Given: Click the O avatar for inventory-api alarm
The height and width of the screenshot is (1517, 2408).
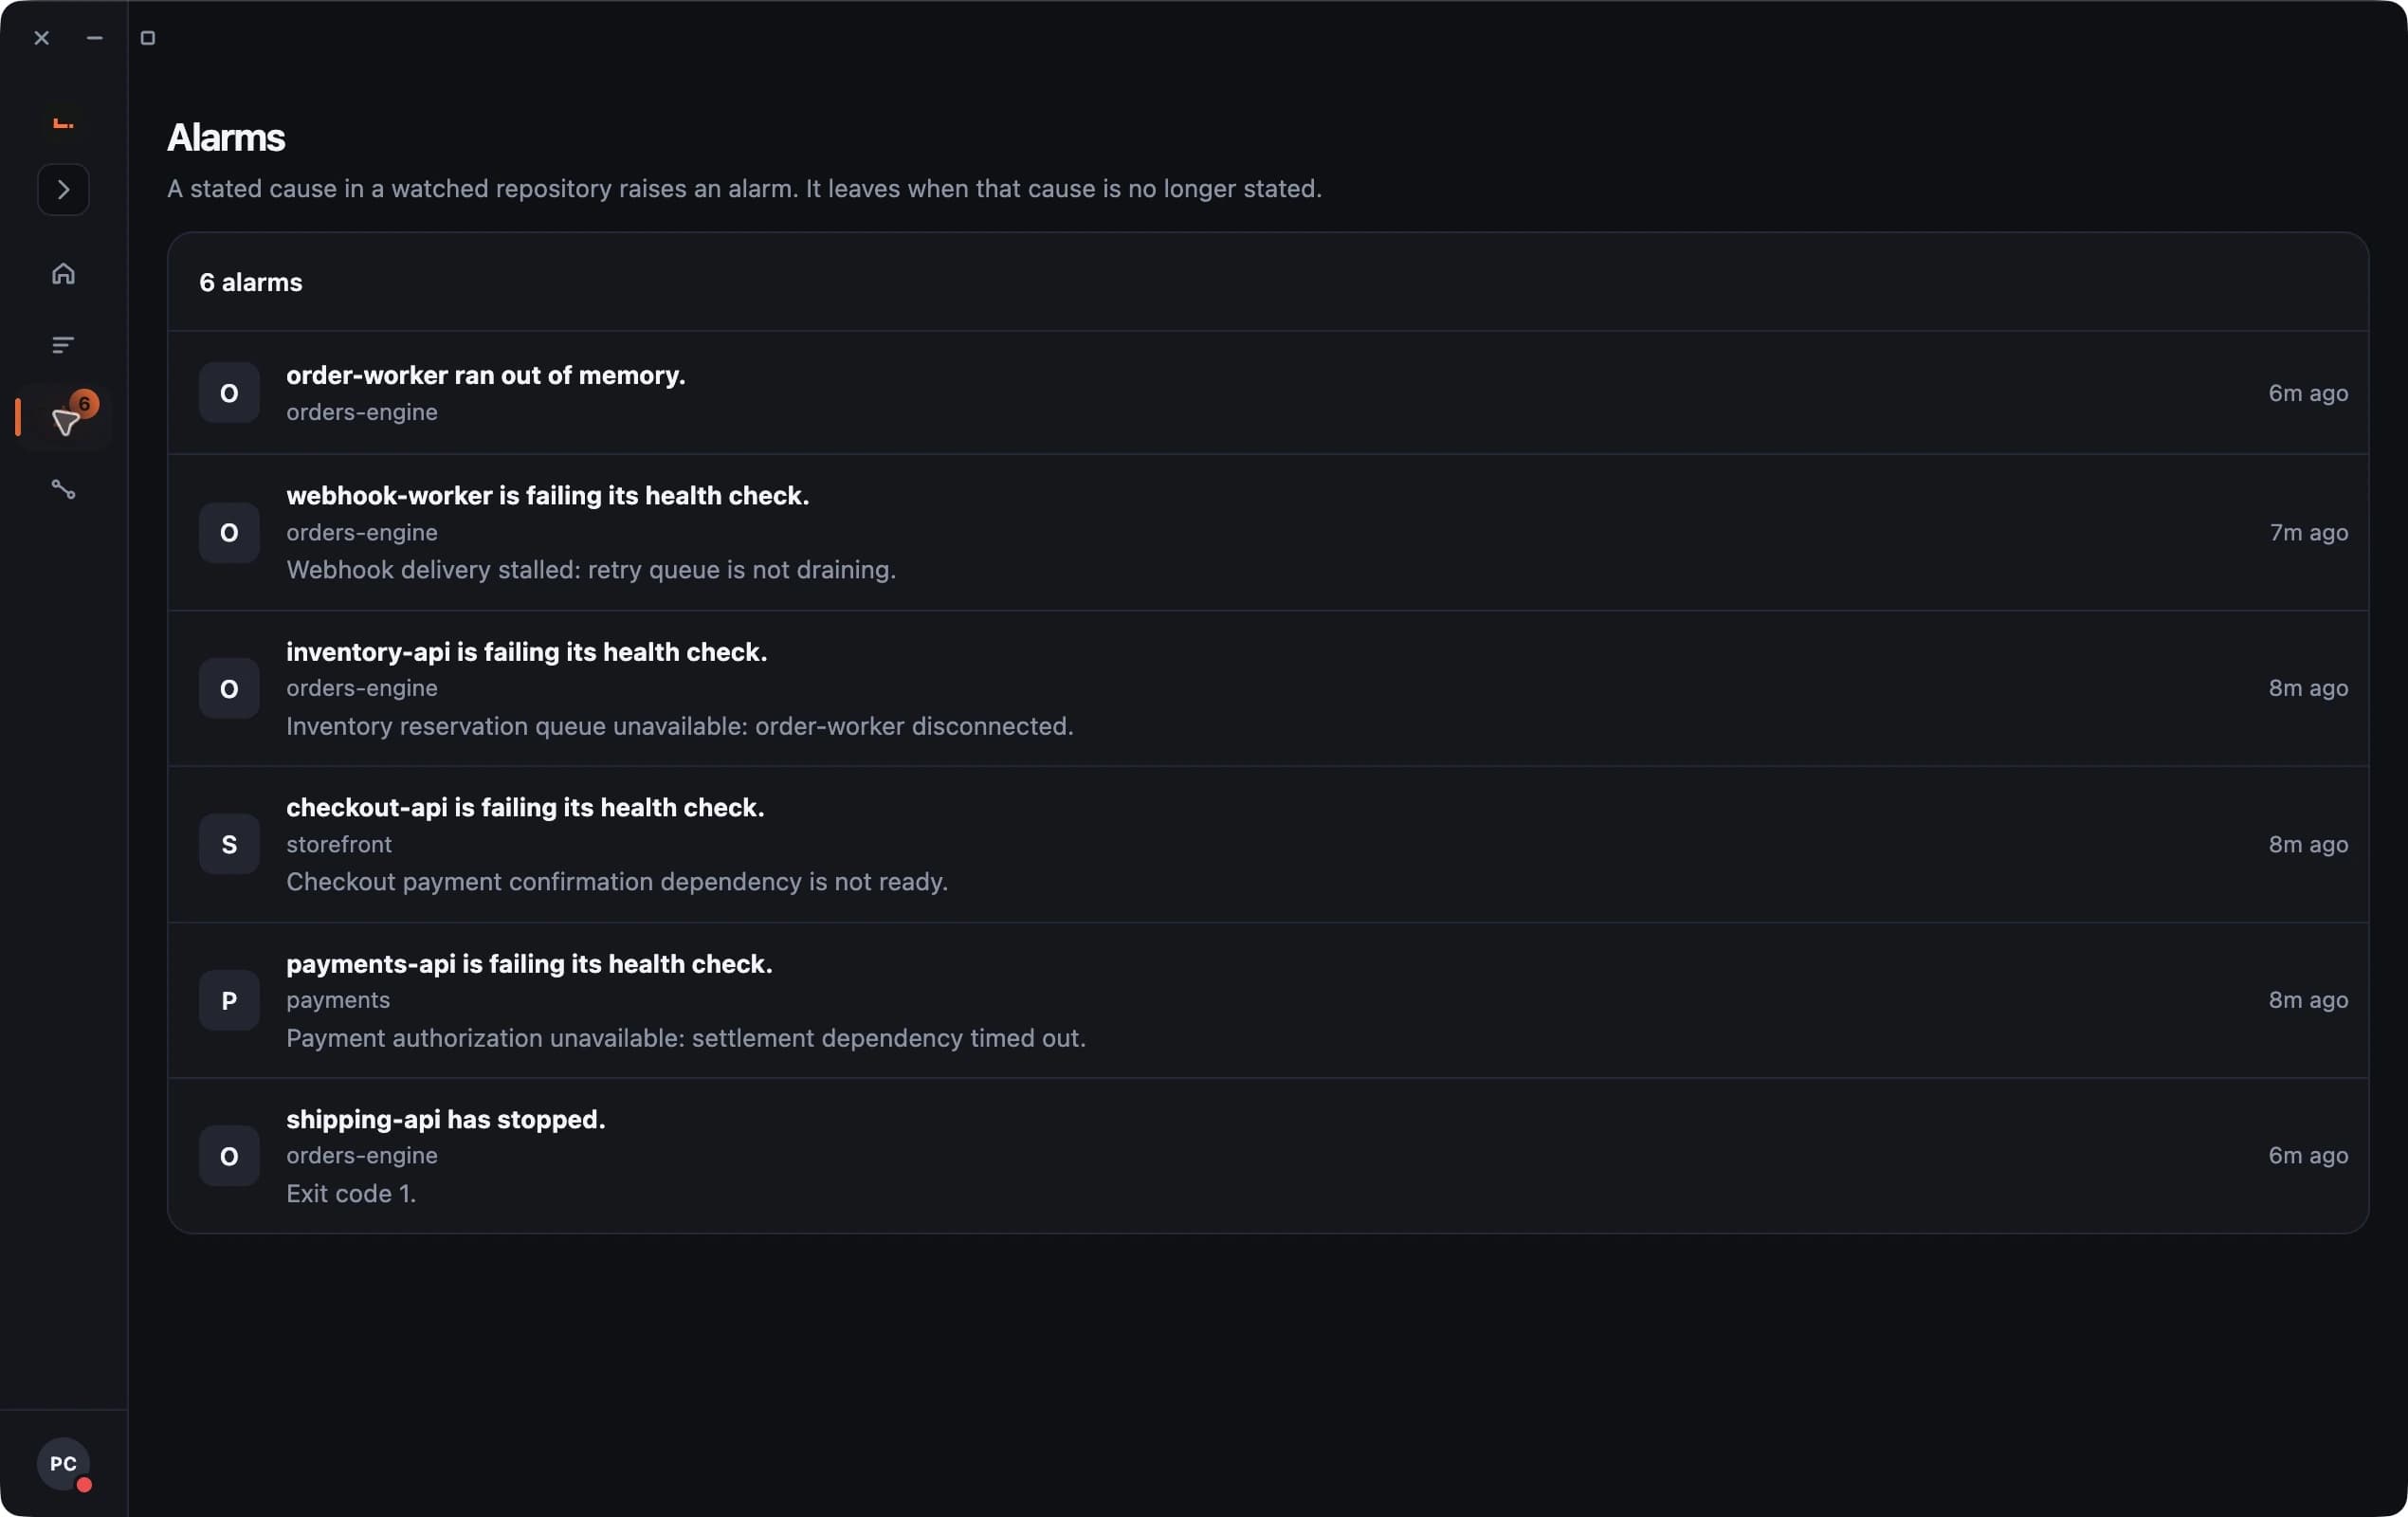Looking at the screenshot, I should point(229,689).
